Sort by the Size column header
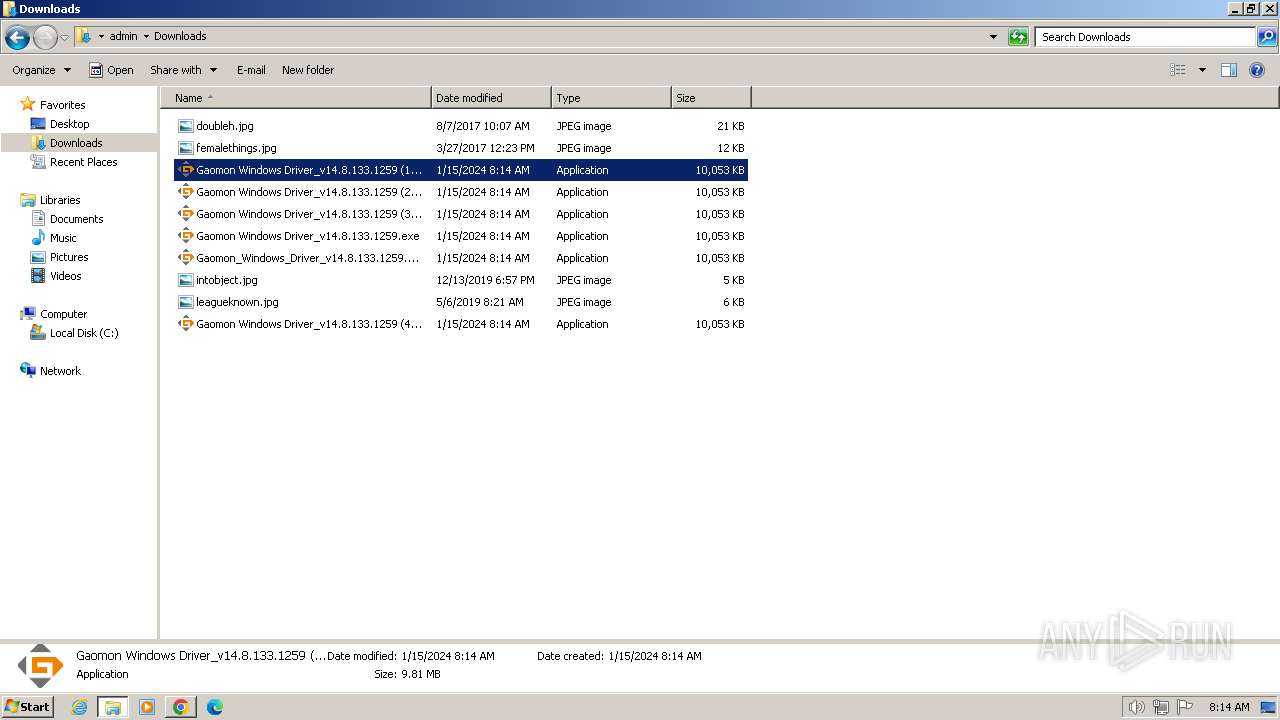The height and width of the screenshot is (720, 1280). (x=711, y=98)
